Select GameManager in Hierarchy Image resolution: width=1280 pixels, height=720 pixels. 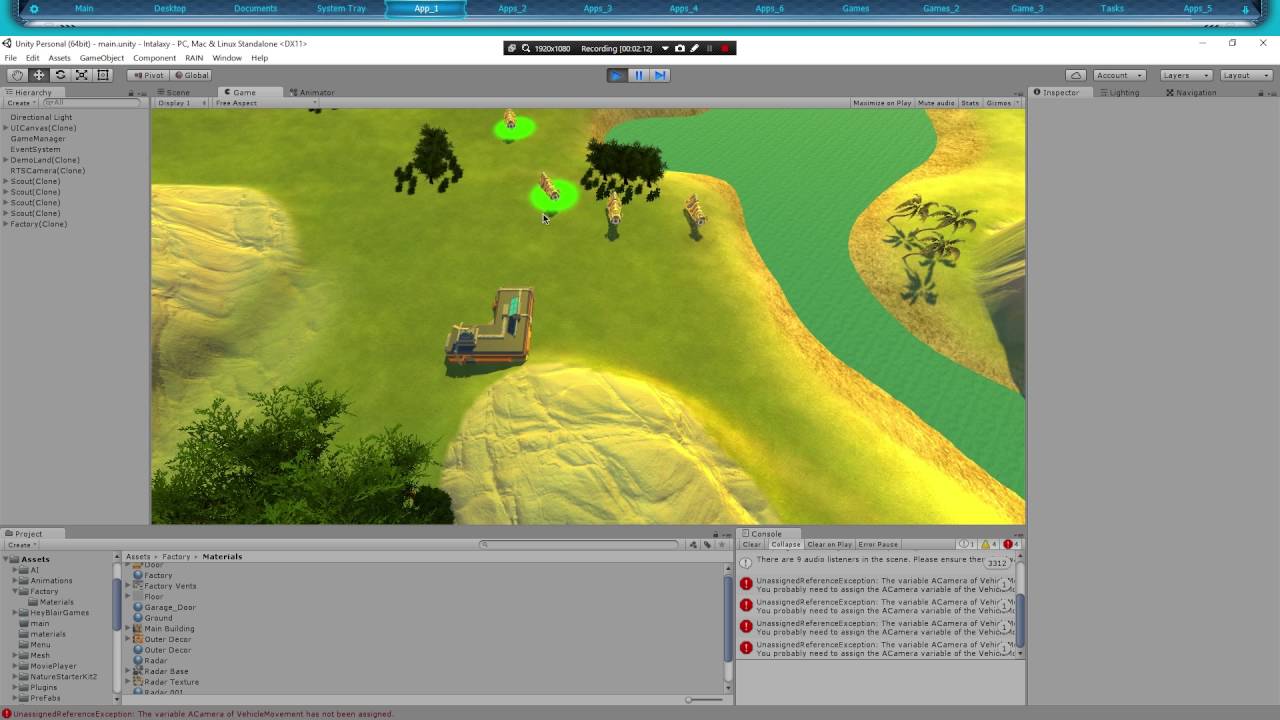pos(38,139)
